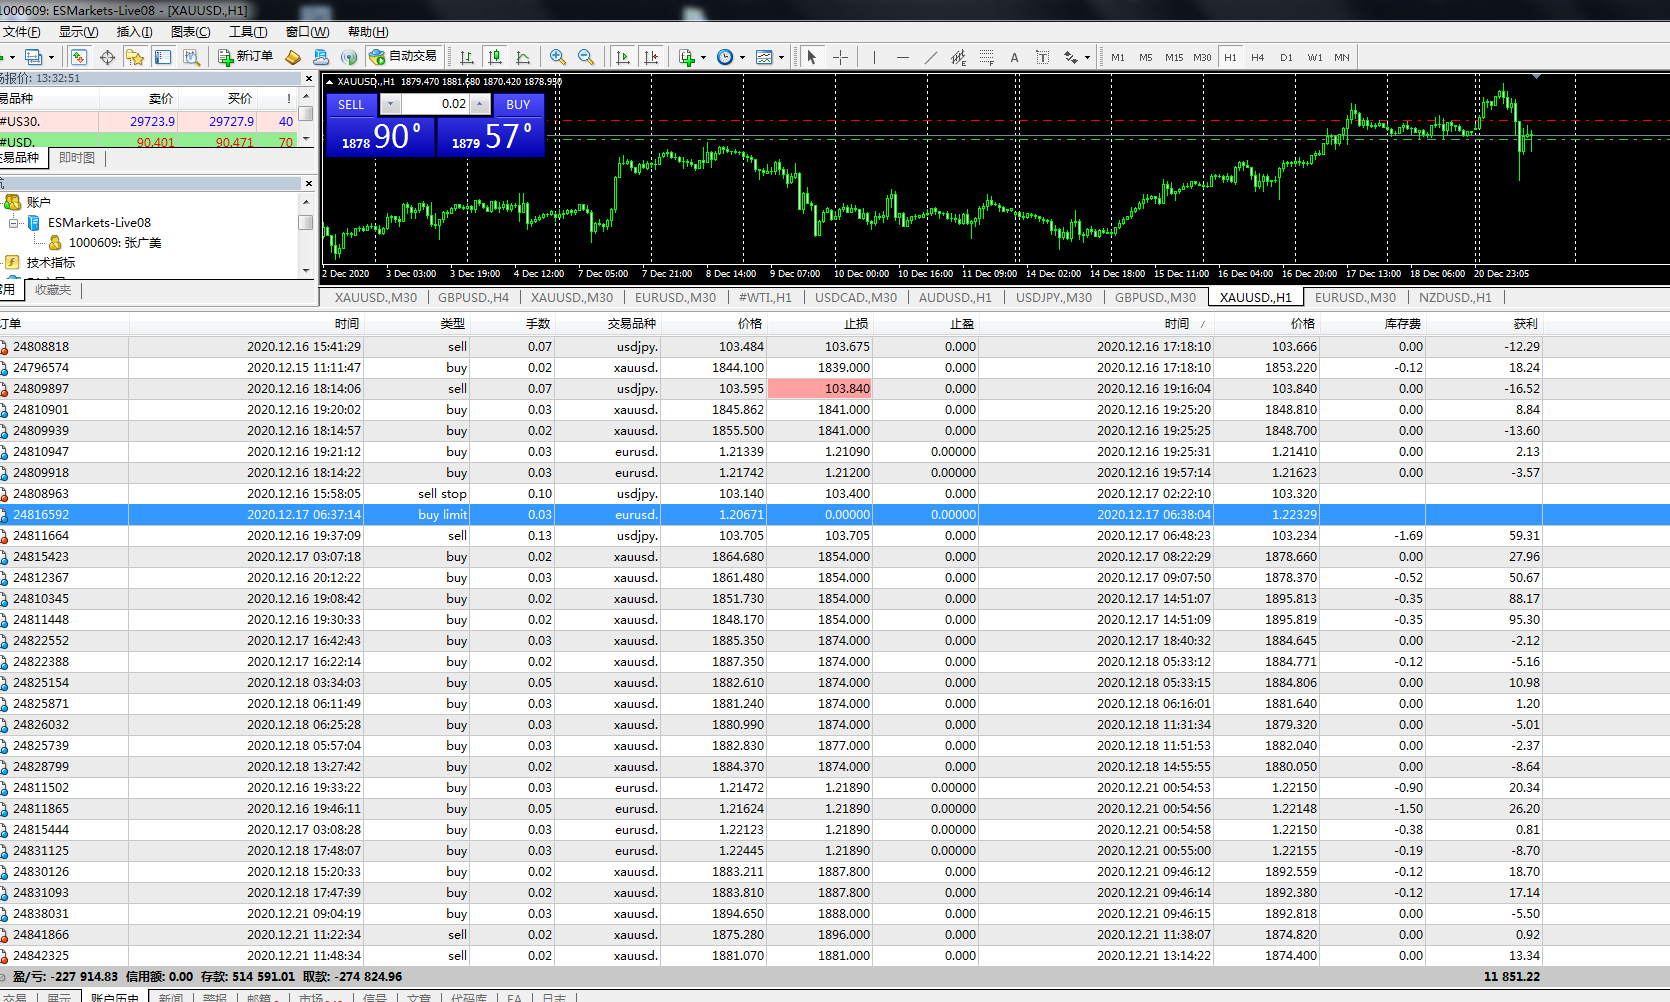Switch to M30 timeframe
The height and width of the screenshot is (1002, 1670).
click(x=1202, y=57)
